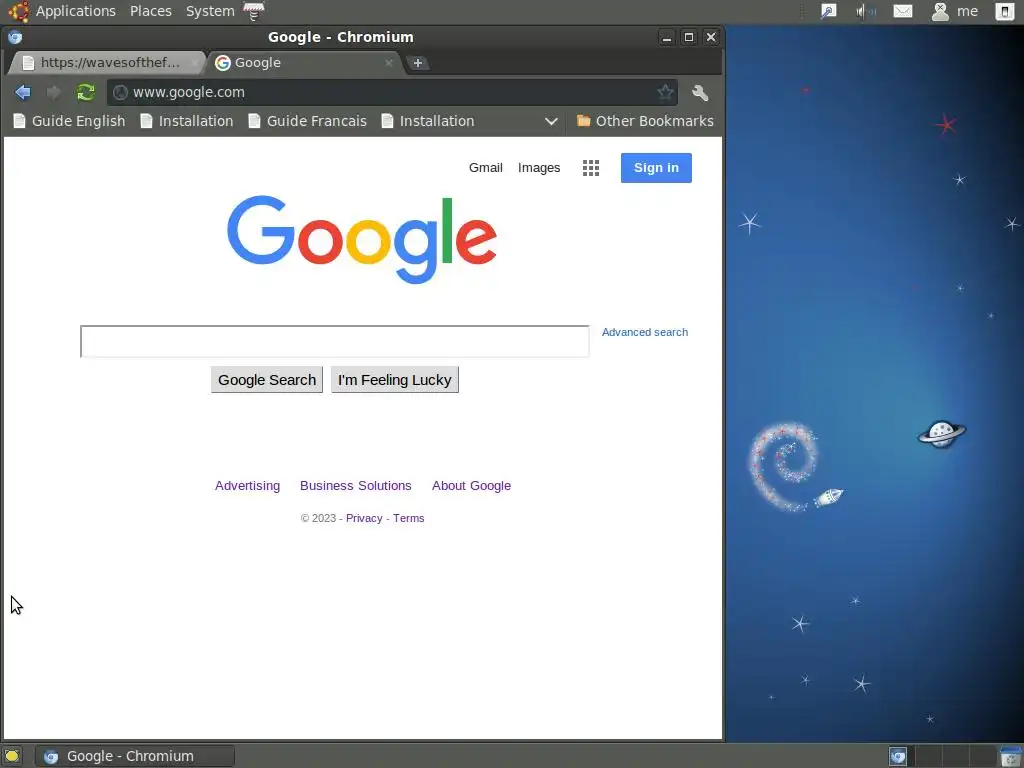Open a new tab with the plus button
The height and width of the screenshot is (768, 1024).
418,63
